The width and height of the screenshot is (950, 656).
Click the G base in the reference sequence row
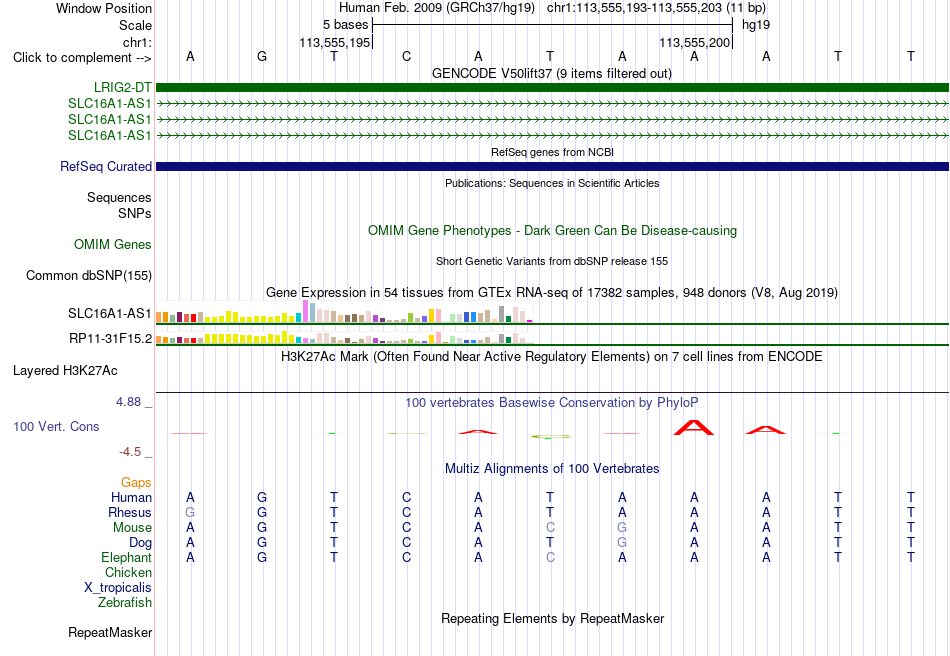point(262,56)
